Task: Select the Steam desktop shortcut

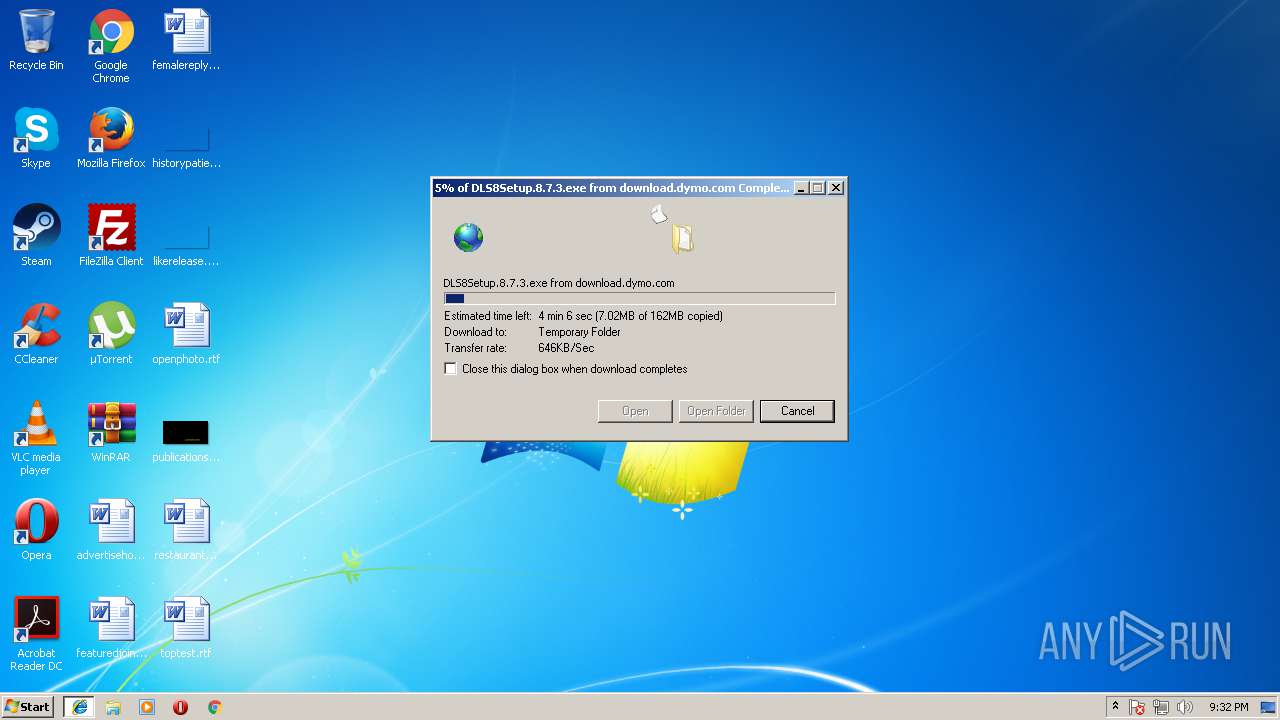Action: pos(36,236)
